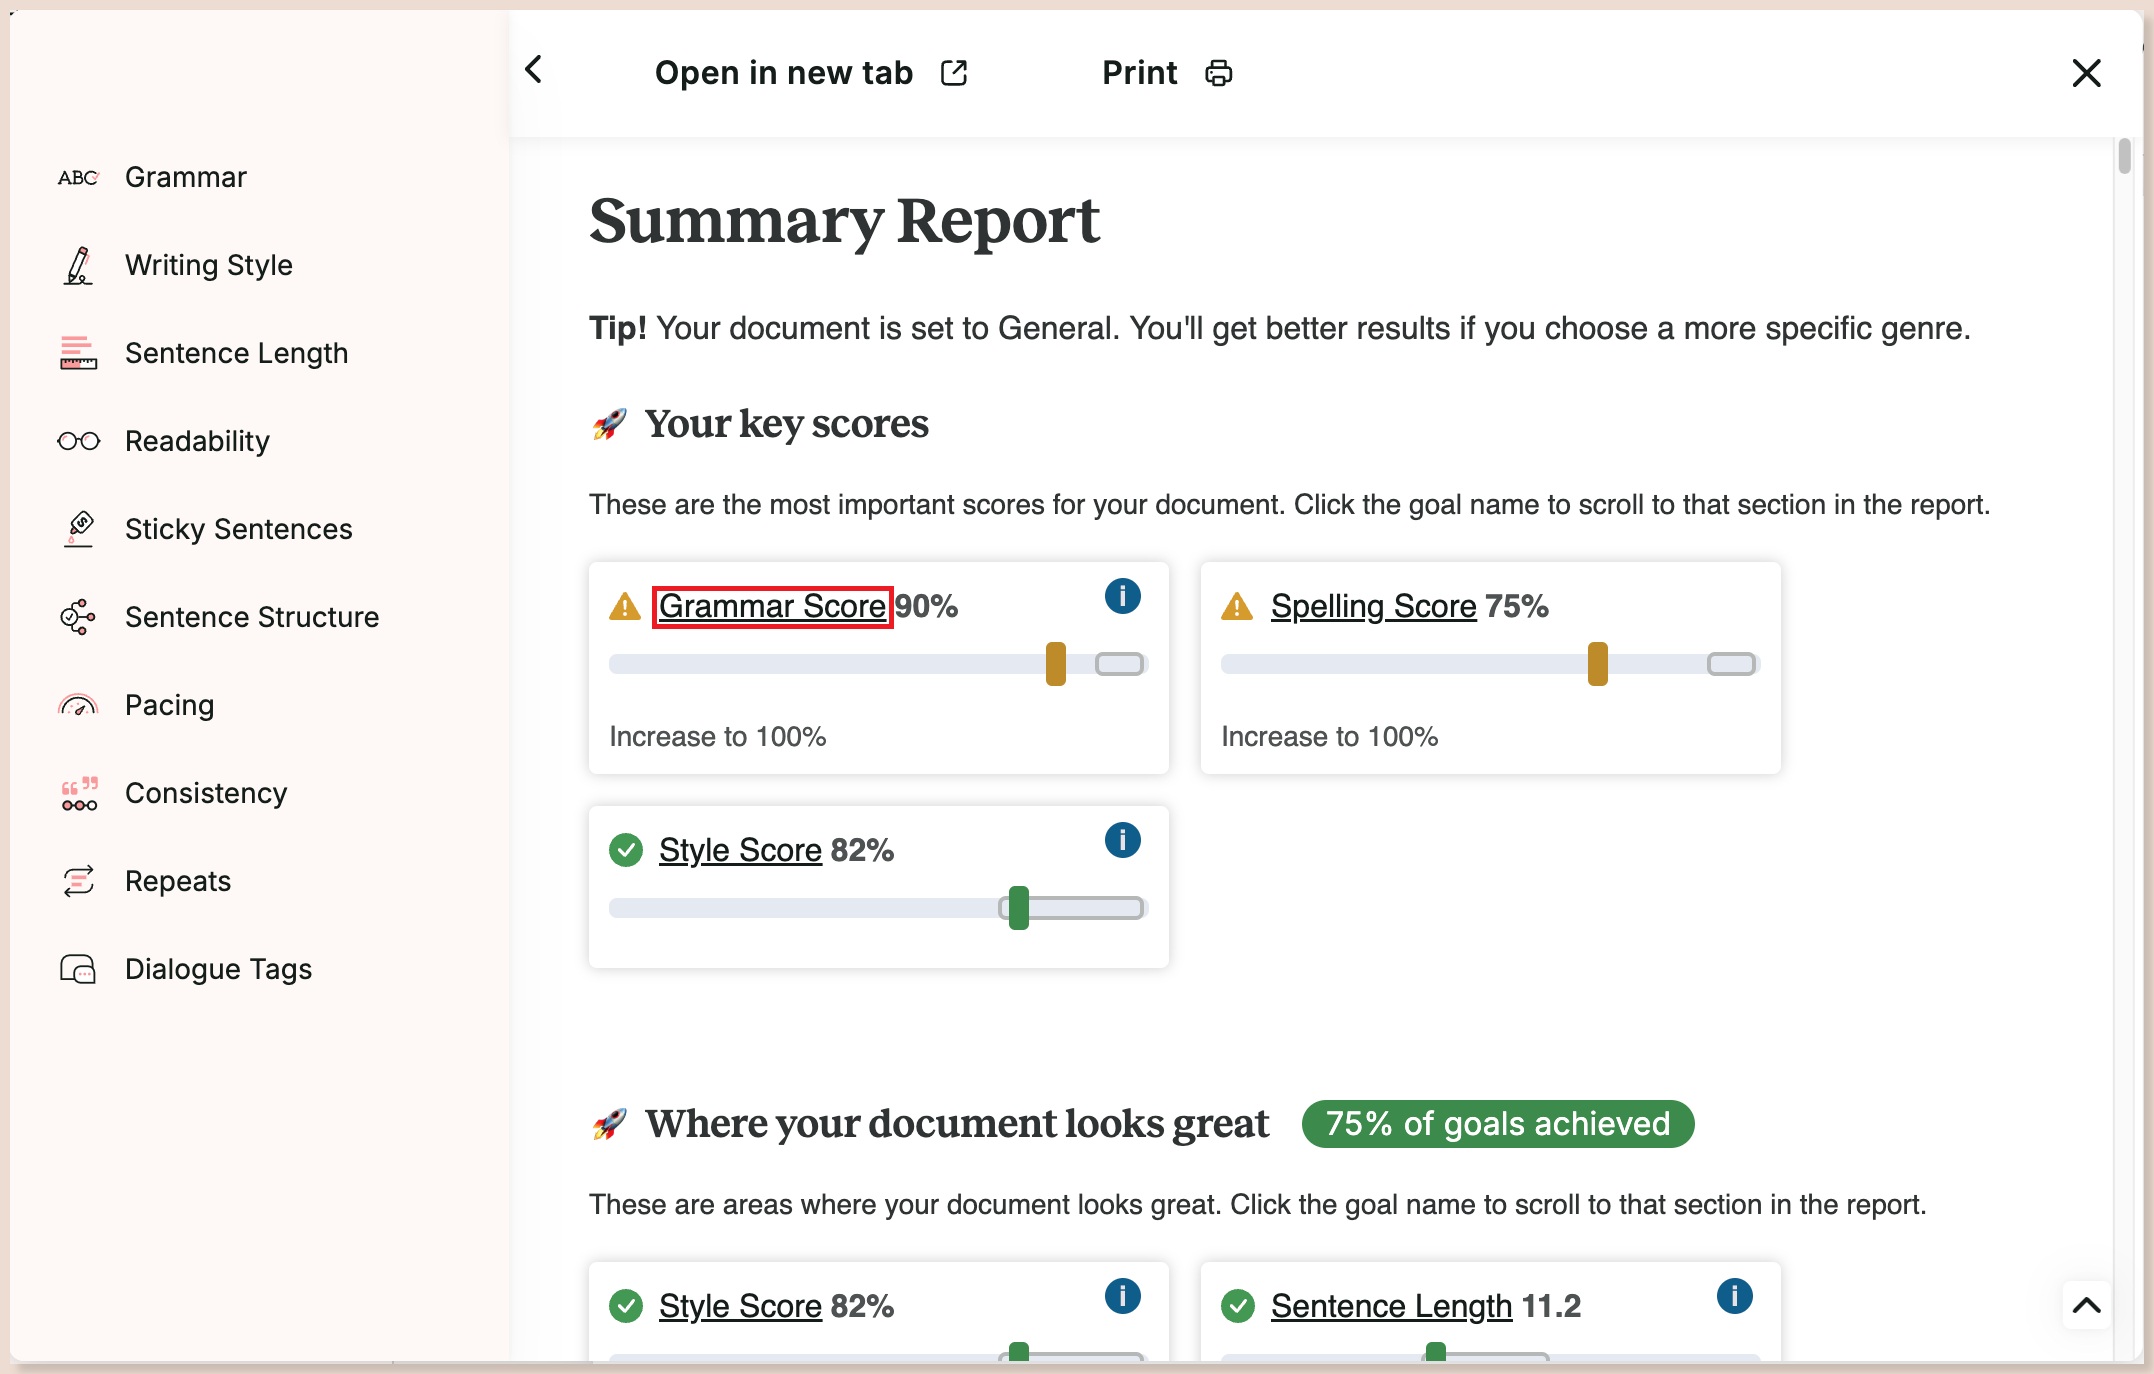
Task: Click the Sentence Length ruler icon
Action: [x=78, y=353]
